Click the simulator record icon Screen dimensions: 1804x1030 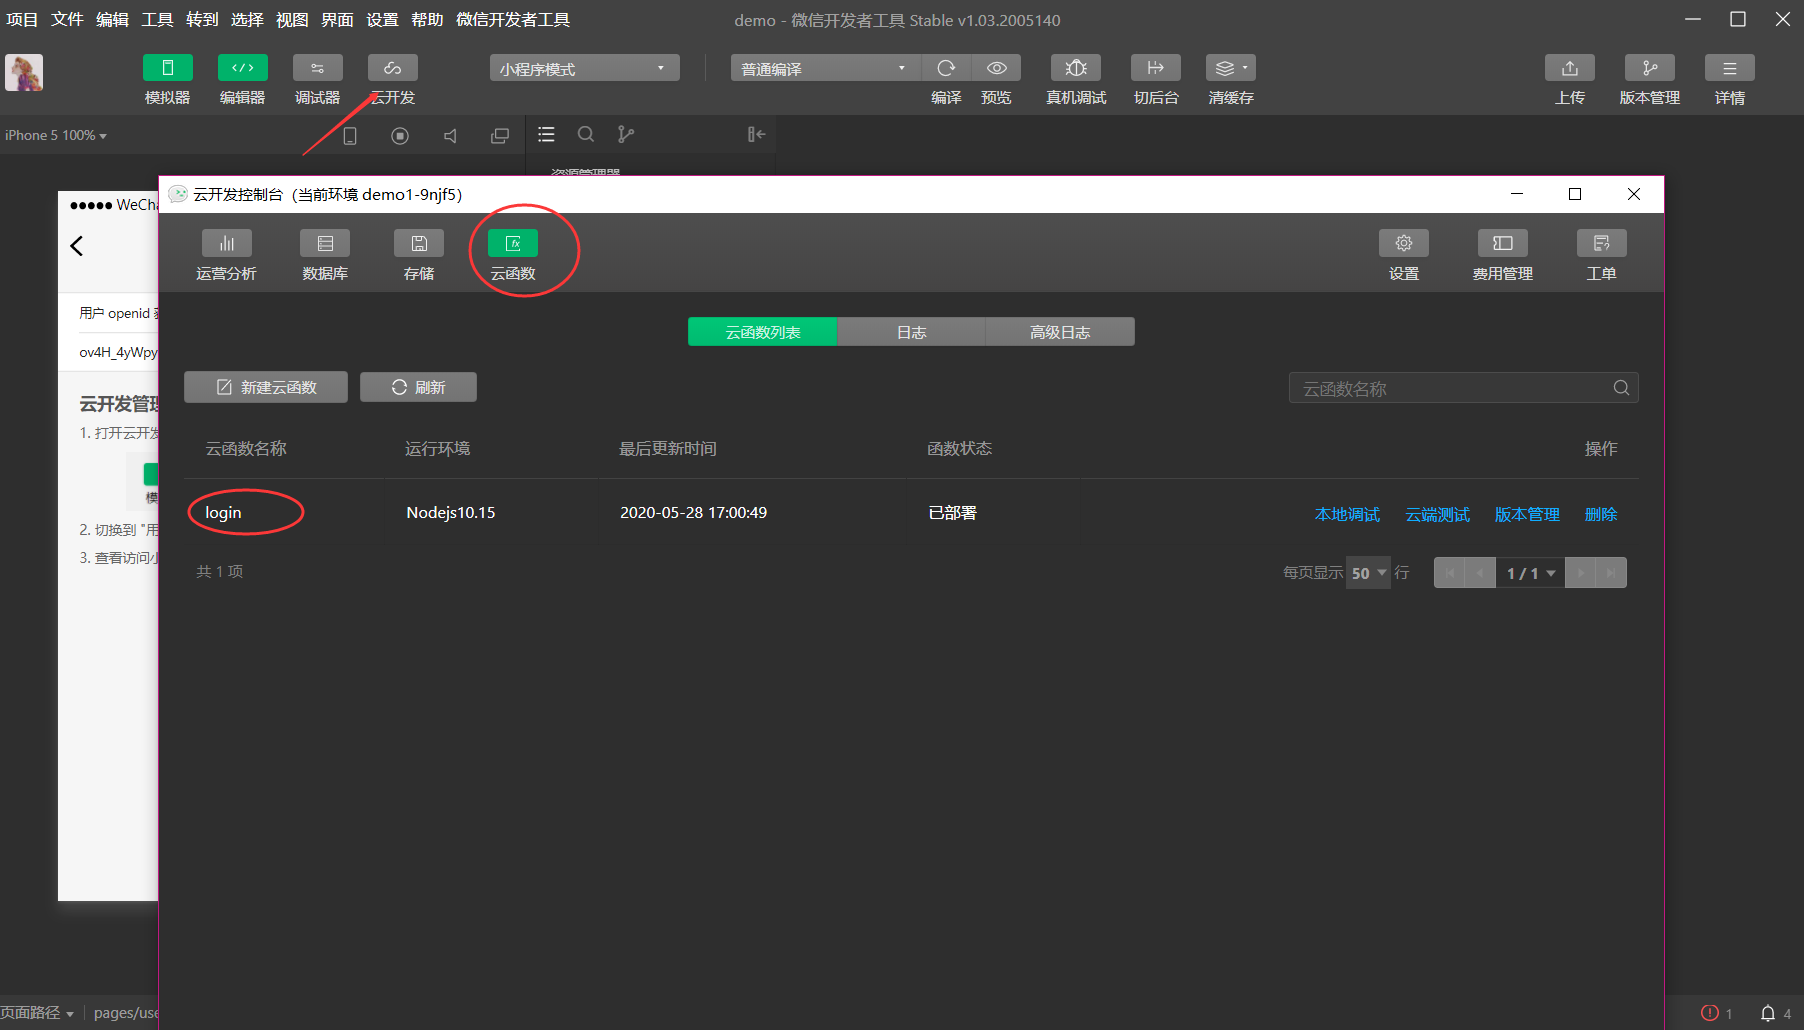pyautogui.click(x=400, y=135)
